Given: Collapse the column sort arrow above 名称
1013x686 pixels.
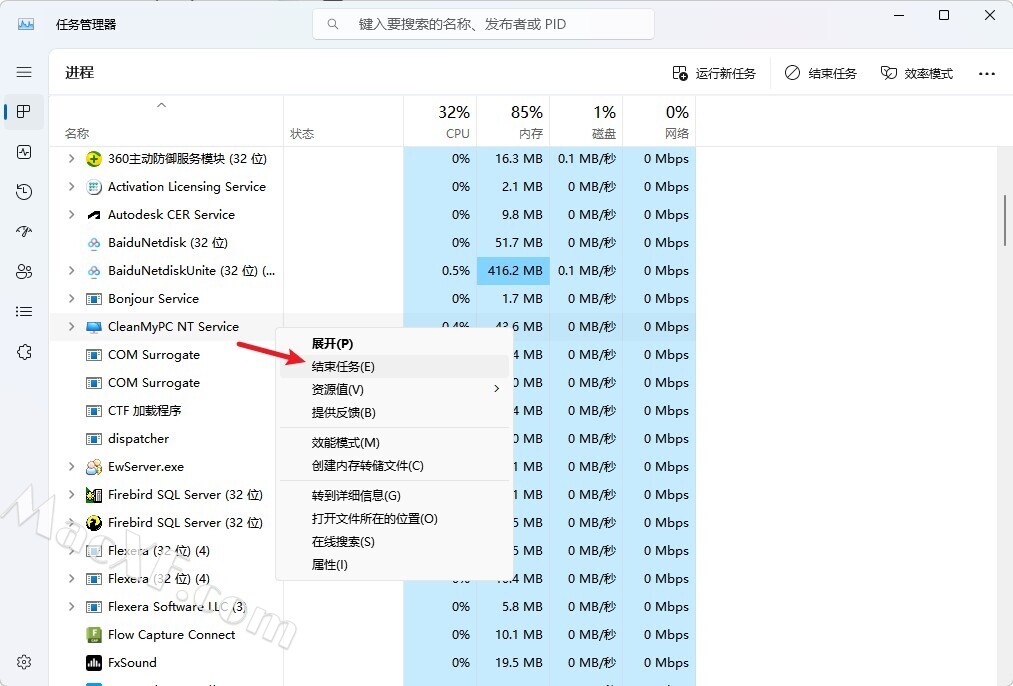Looking at the screenshot, I should point(162,105).
